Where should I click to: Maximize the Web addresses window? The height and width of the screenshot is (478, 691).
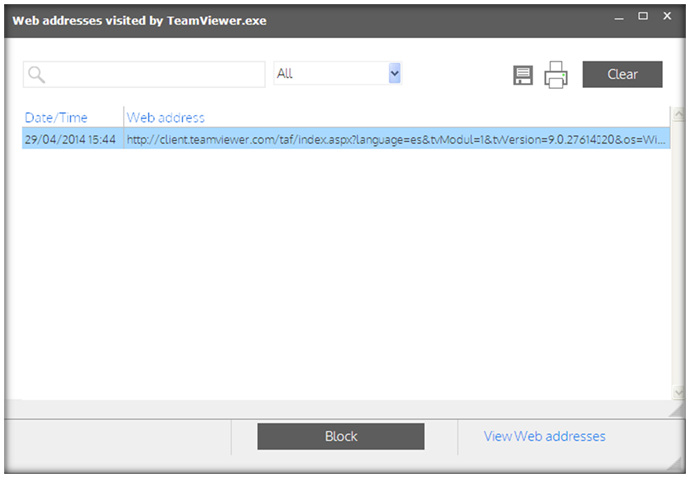click(x=643, y=16)
